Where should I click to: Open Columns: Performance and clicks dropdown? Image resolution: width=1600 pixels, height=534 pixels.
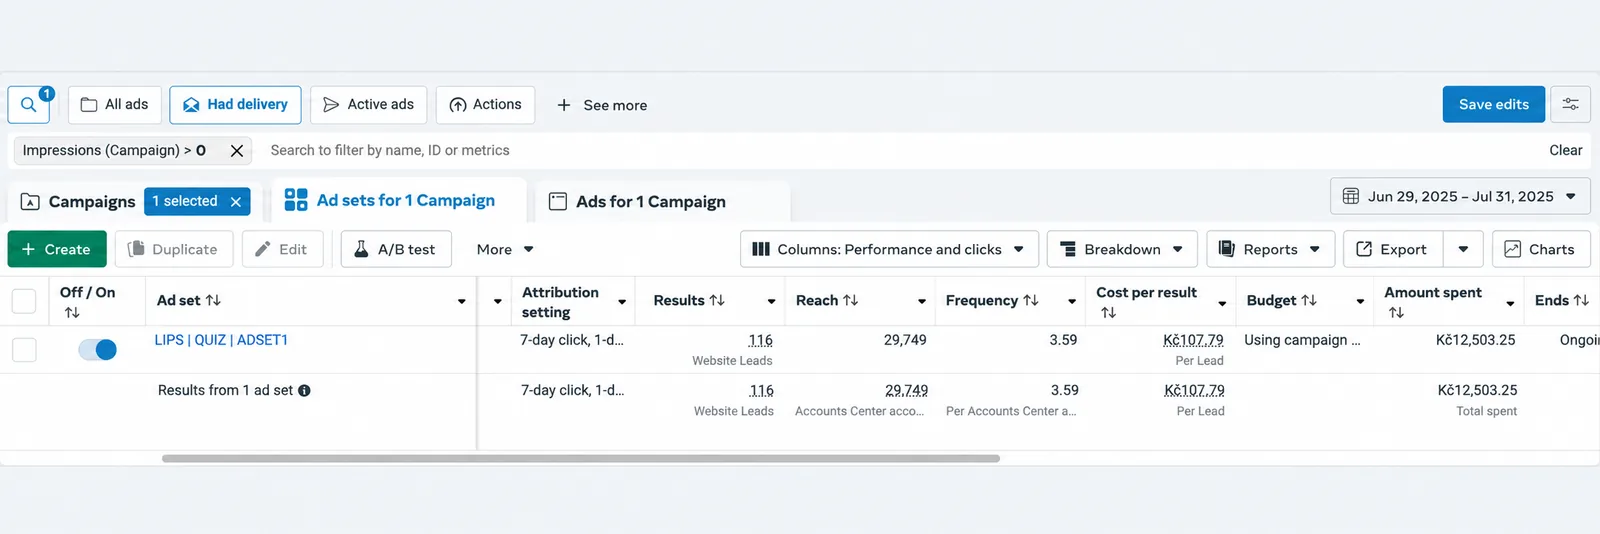tap(889, 249)
